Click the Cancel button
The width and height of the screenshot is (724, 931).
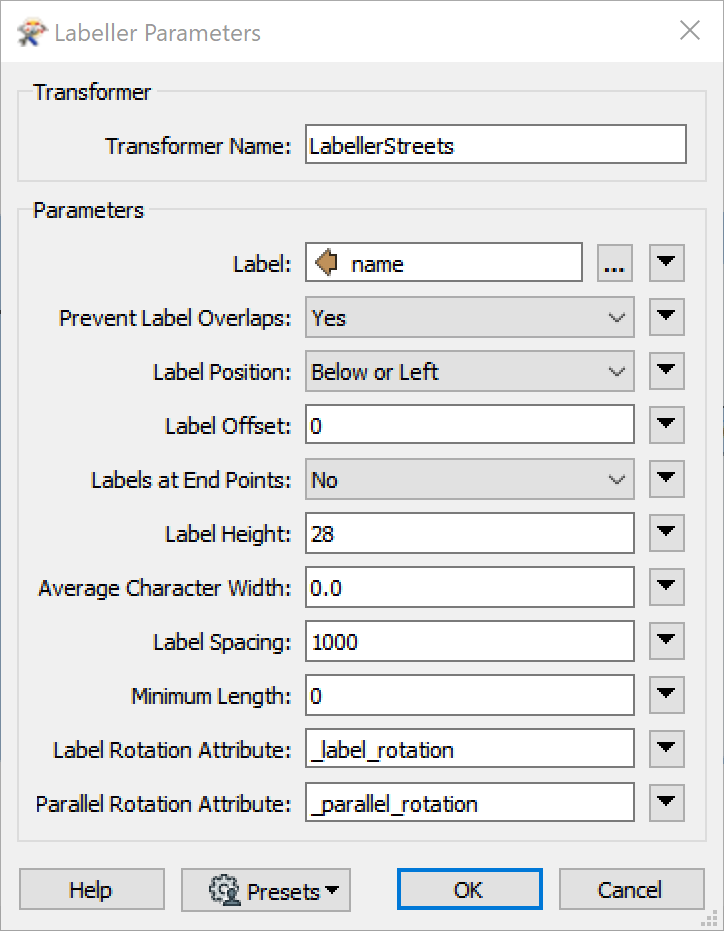631,889
